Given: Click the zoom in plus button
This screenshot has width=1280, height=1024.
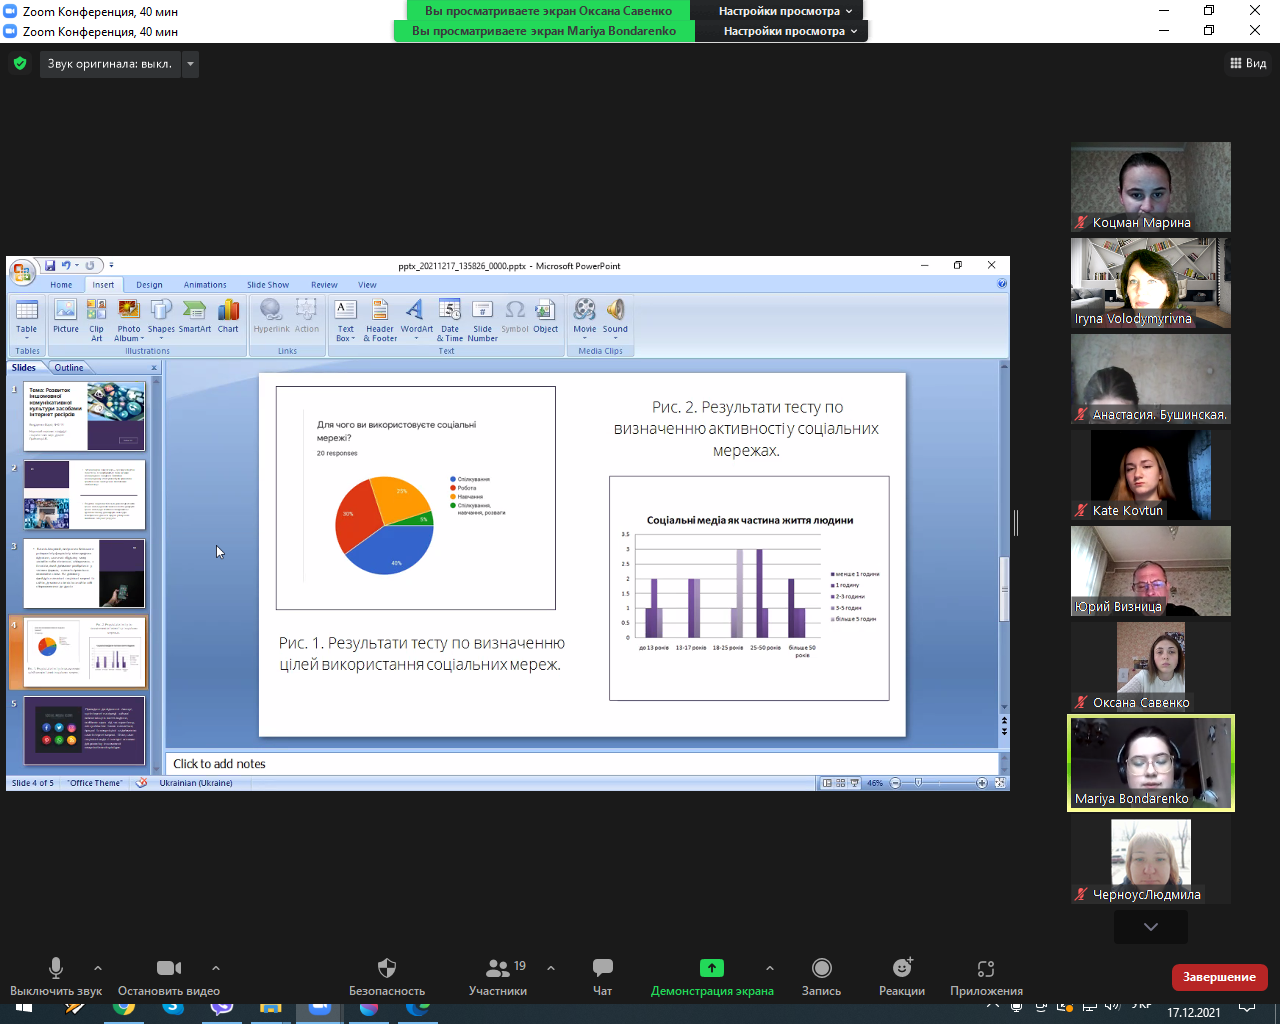Looking at the screenshot, I should point(981,783).
